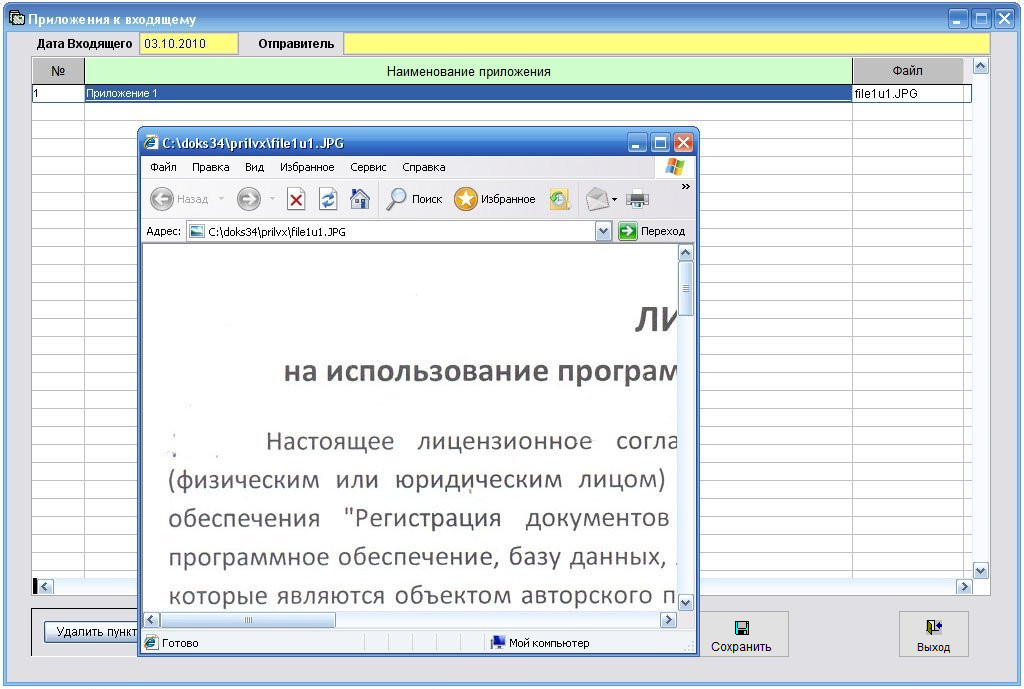Click the Сохранить button label
Image resolution: width=1024 pixels, height=689 pixels.
click(x=741, y=647)
